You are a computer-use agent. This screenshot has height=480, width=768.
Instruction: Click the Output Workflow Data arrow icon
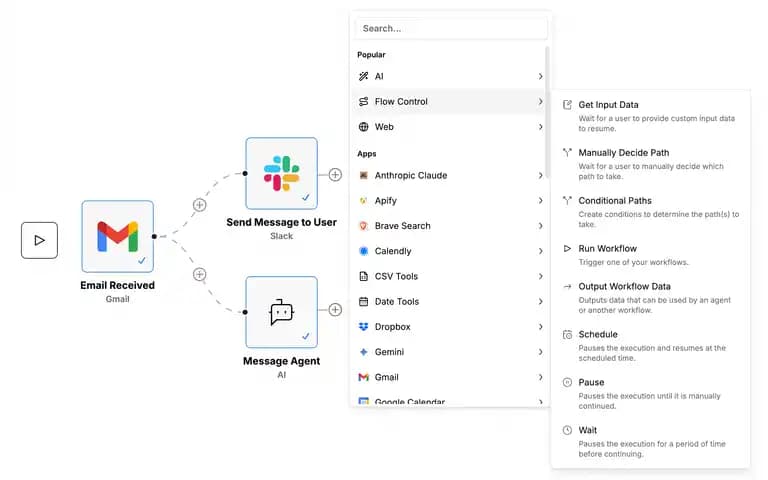coord(567,287)
